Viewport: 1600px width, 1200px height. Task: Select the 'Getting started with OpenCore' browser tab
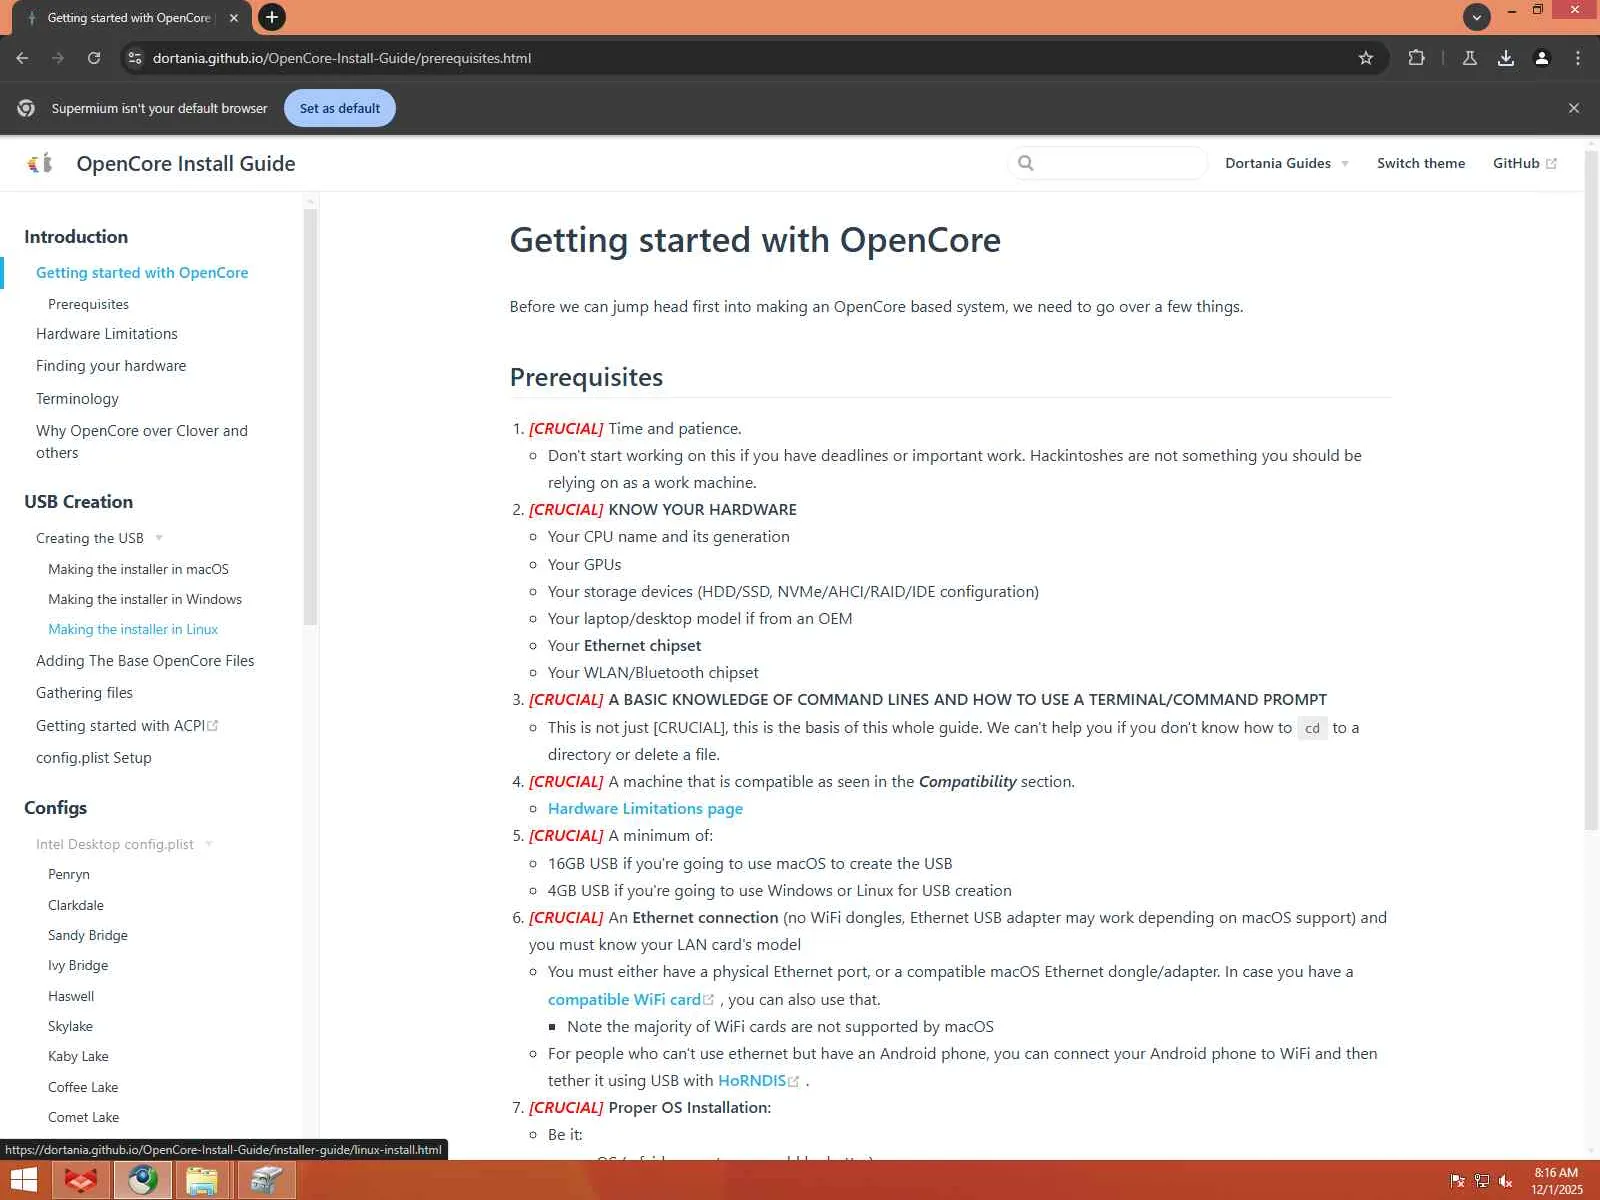(128, 18)
